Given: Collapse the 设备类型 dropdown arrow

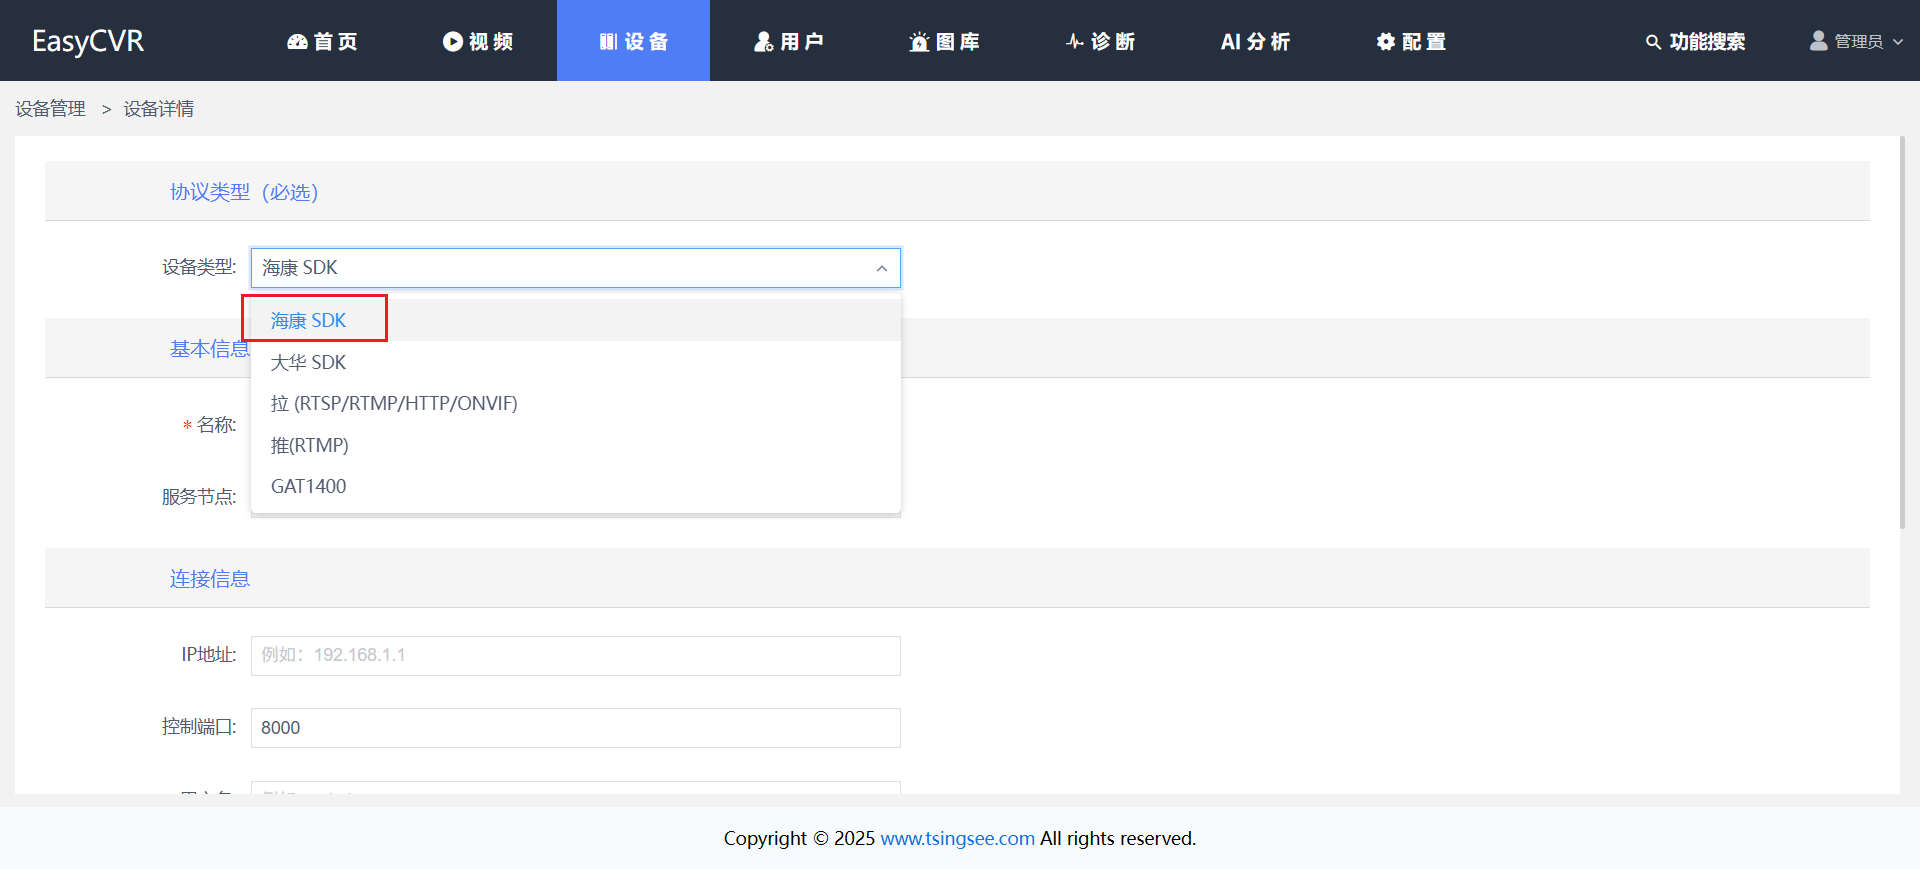Looking at the screenshot, I should point(881,268).
